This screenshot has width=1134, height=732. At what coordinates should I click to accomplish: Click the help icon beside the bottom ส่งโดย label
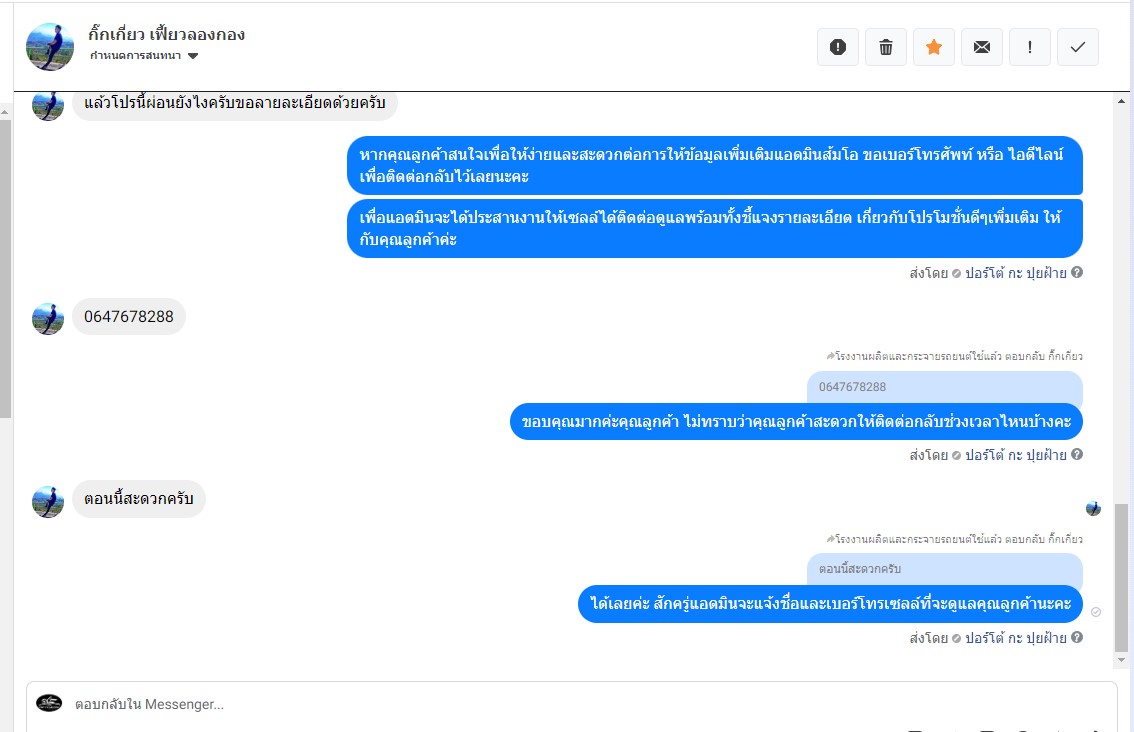(1077, 637)
